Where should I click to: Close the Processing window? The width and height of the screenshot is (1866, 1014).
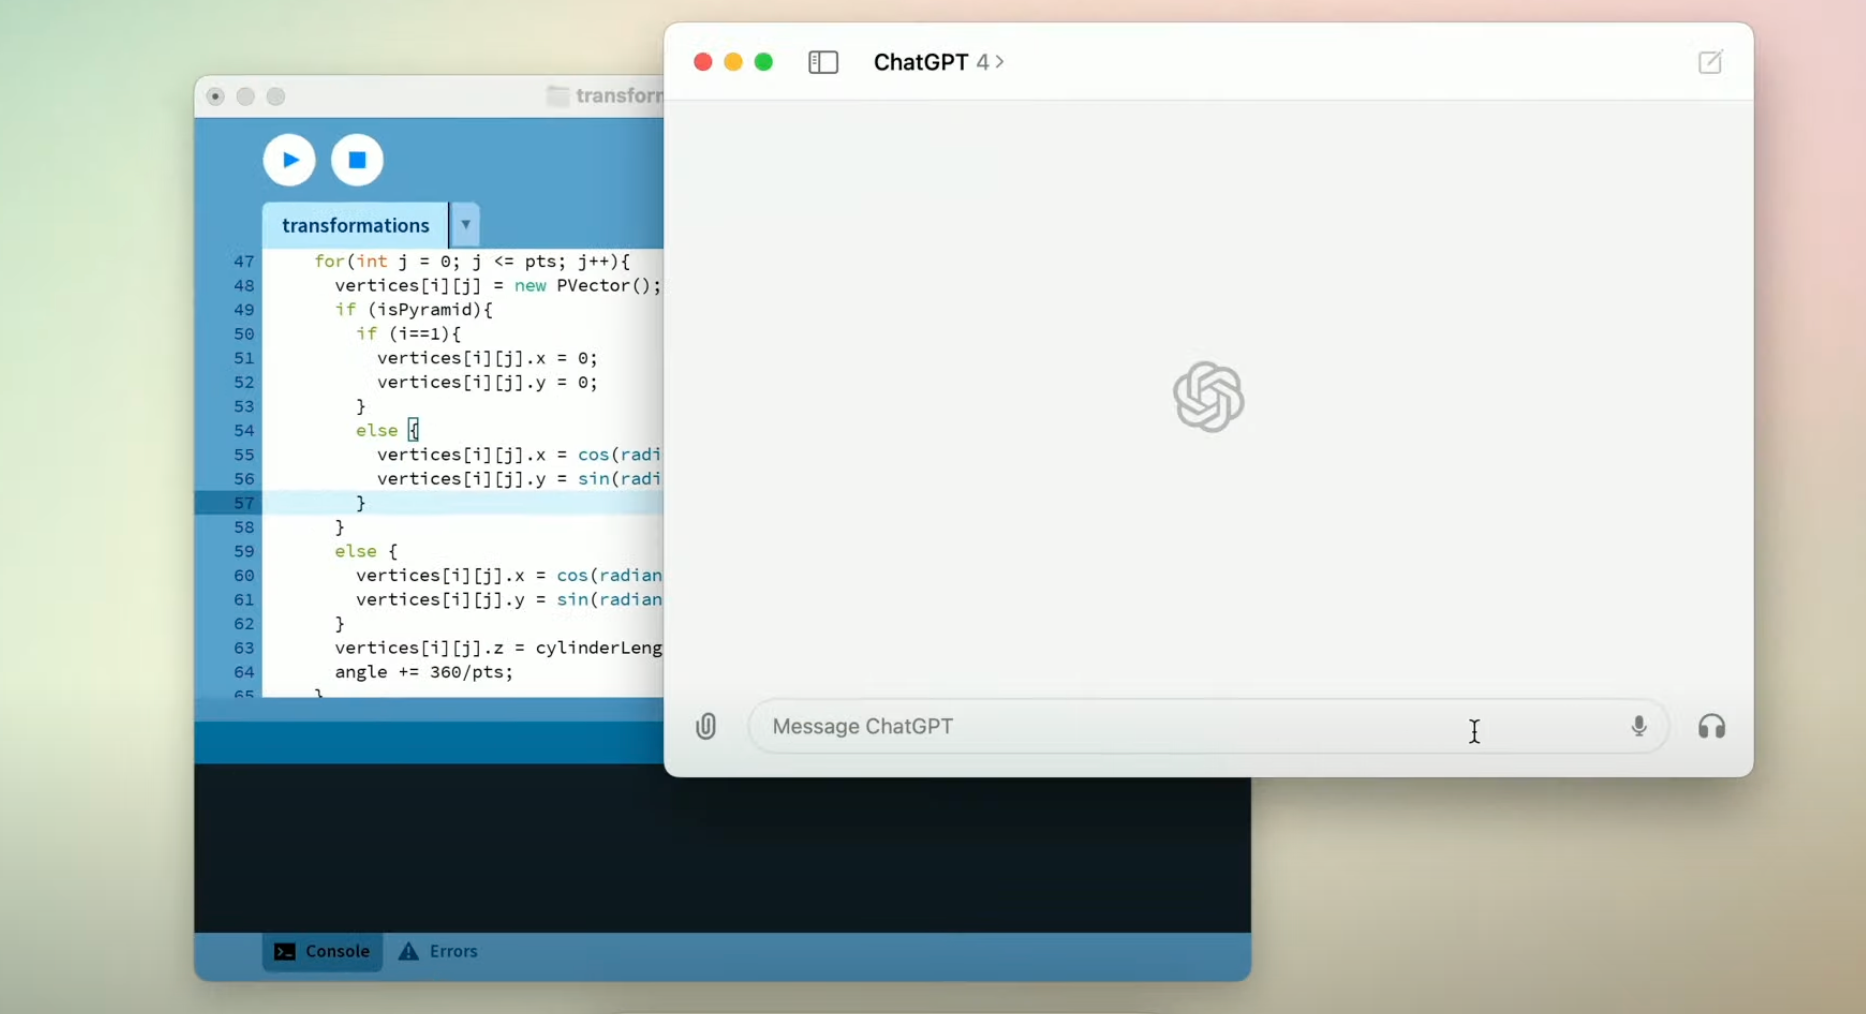click(215, 96)
